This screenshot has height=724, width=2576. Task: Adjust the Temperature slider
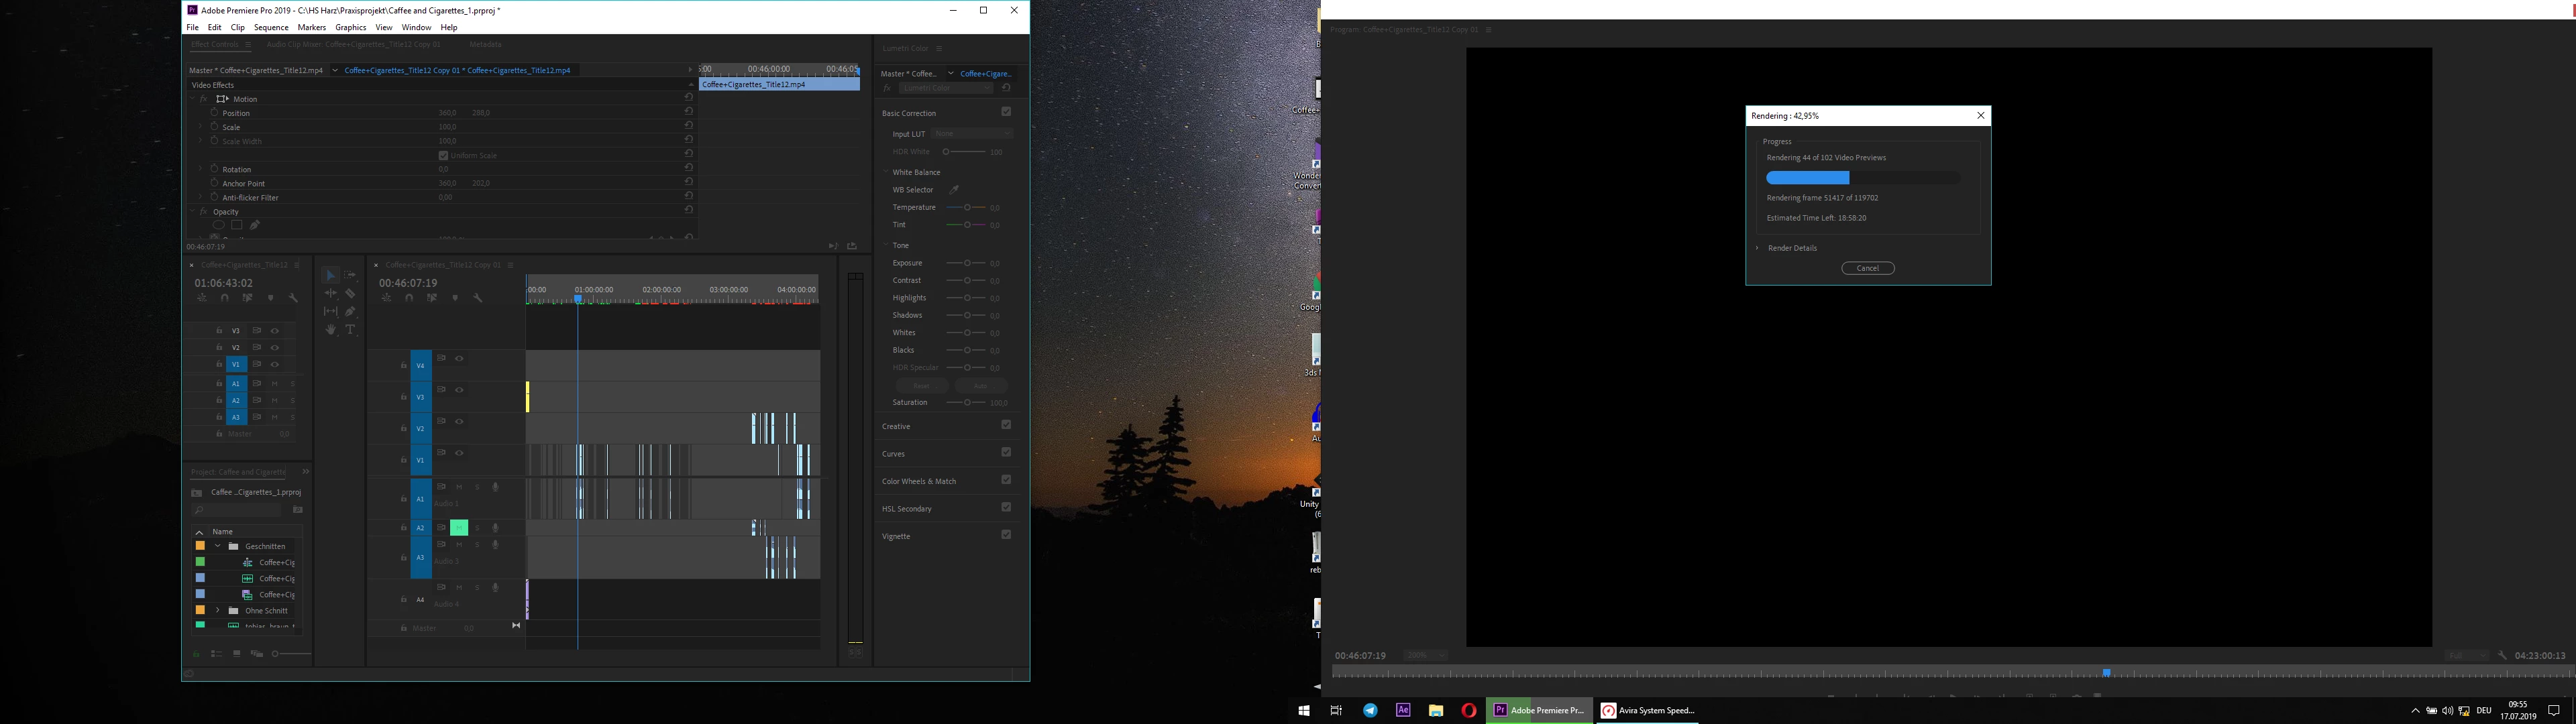click(967, 207)
